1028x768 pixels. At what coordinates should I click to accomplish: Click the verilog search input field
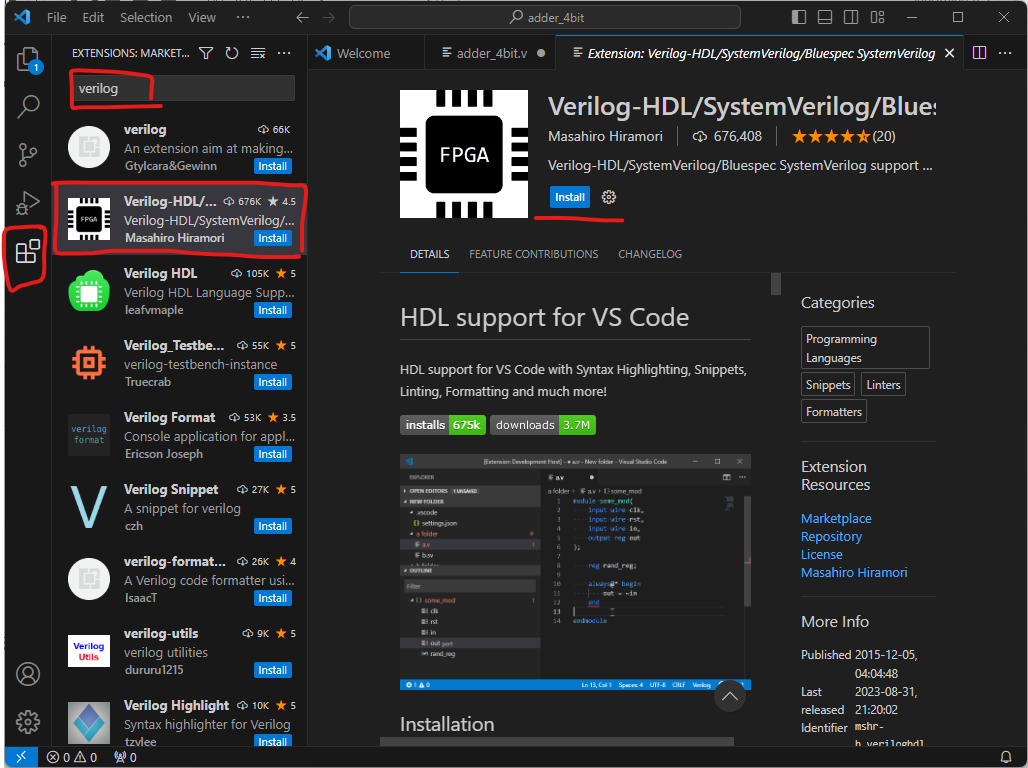(x=182, y=88)
